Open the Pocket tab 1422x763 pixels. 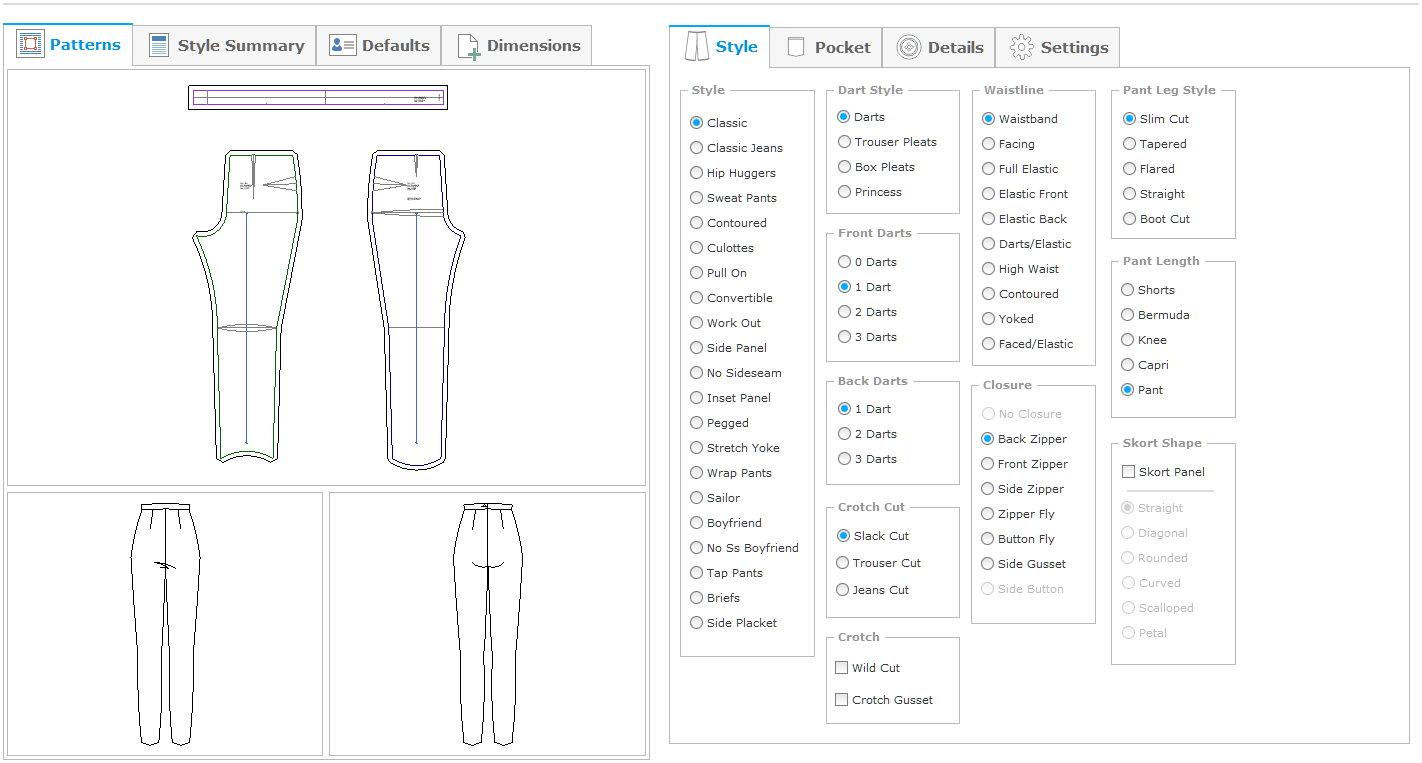pyautogui.click(x=829, y=48)
